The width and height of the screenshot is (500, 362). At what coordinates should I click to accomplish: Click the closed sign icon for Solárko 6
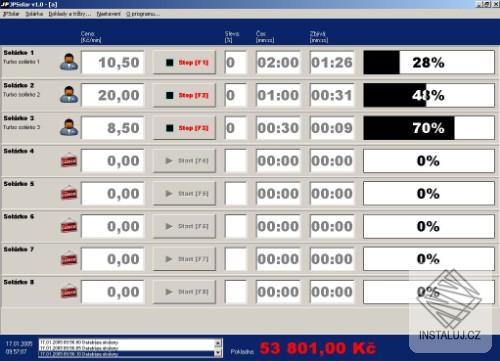(69, 226)
